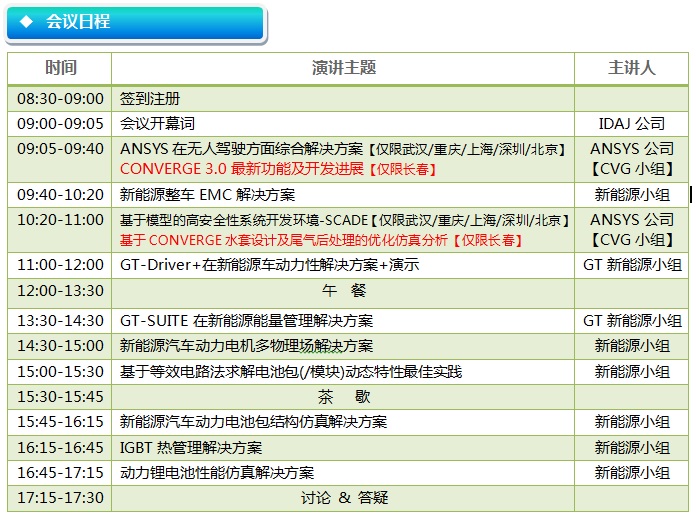Click the 16:45-17:15 time cell

60,472
